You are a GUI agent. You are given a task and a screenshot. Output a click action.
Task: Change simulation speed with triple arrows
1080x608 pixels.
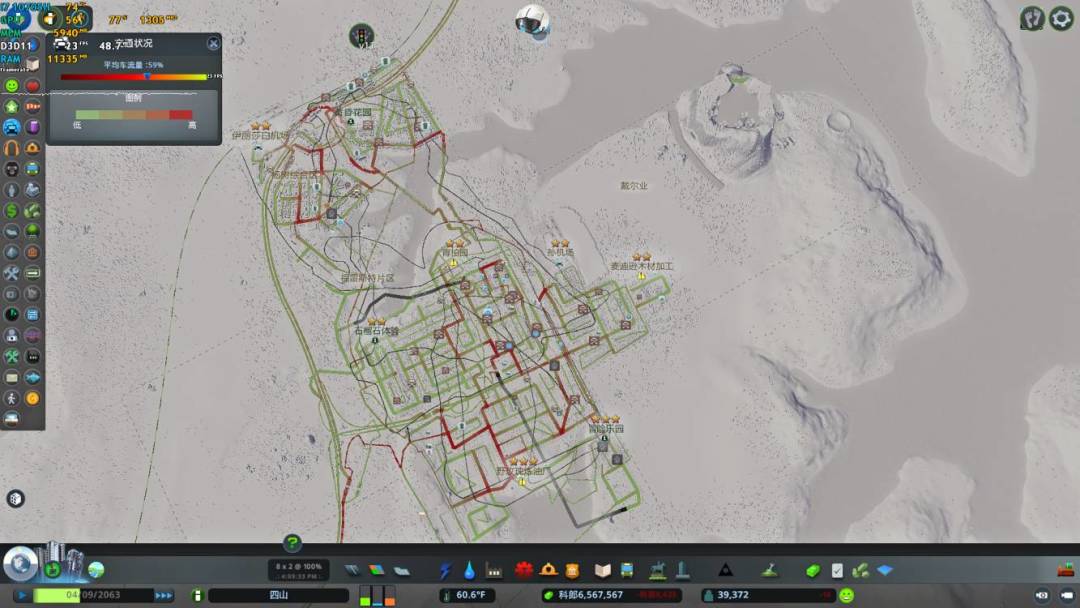click(x=164, y=595)
